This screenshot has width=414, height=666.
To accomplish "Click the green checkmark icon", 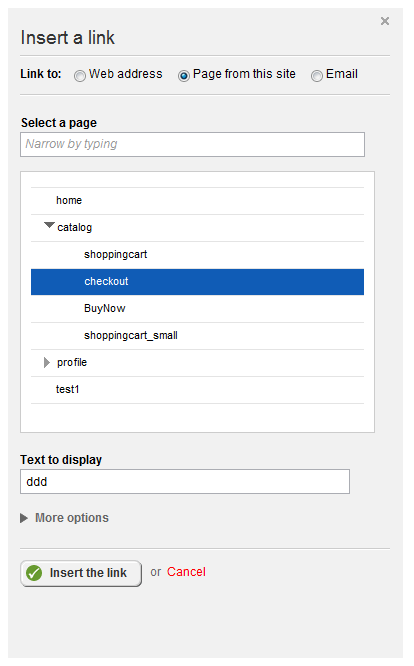I will tap(34, 573).
